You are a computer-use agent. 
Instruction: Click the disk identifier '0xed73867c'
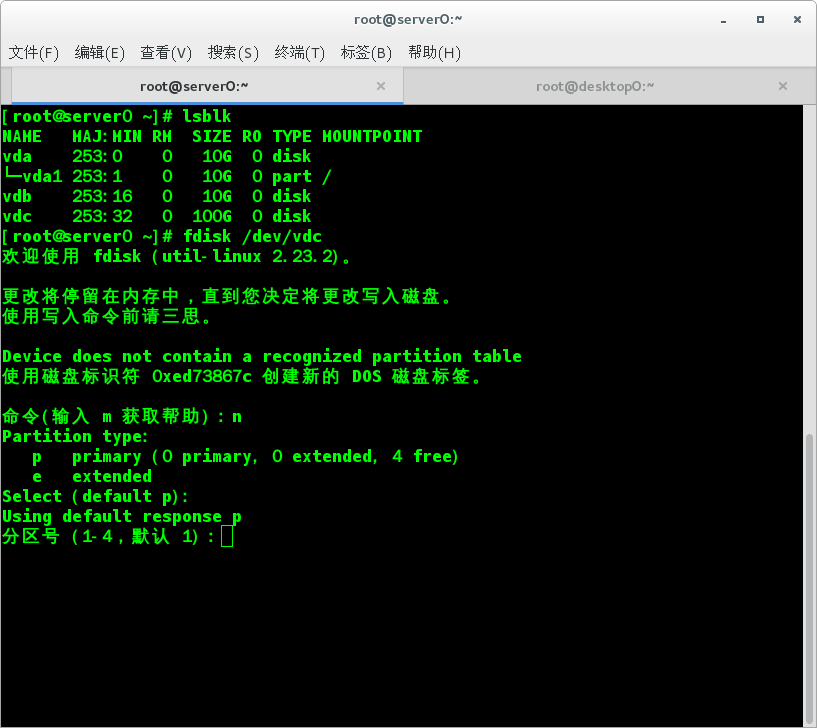[202, 376]
